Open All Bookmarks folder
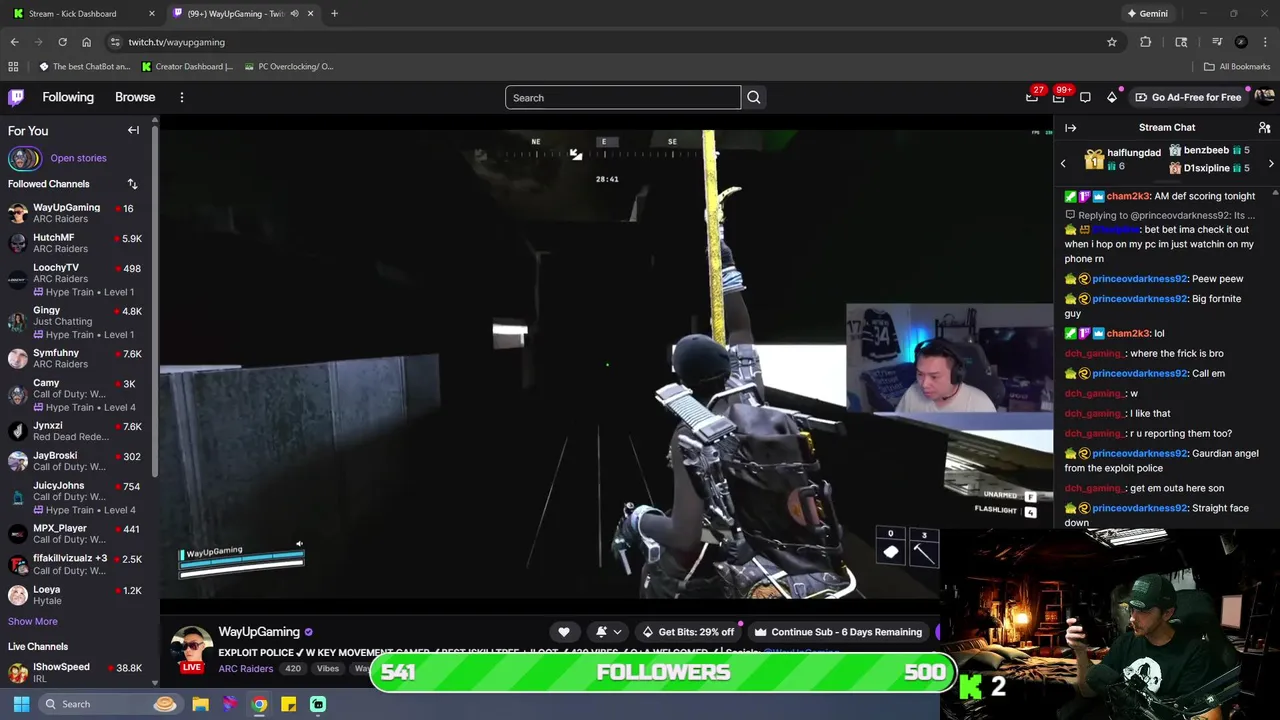The height and width of the screenshot is (720, 1280). 1237,66
